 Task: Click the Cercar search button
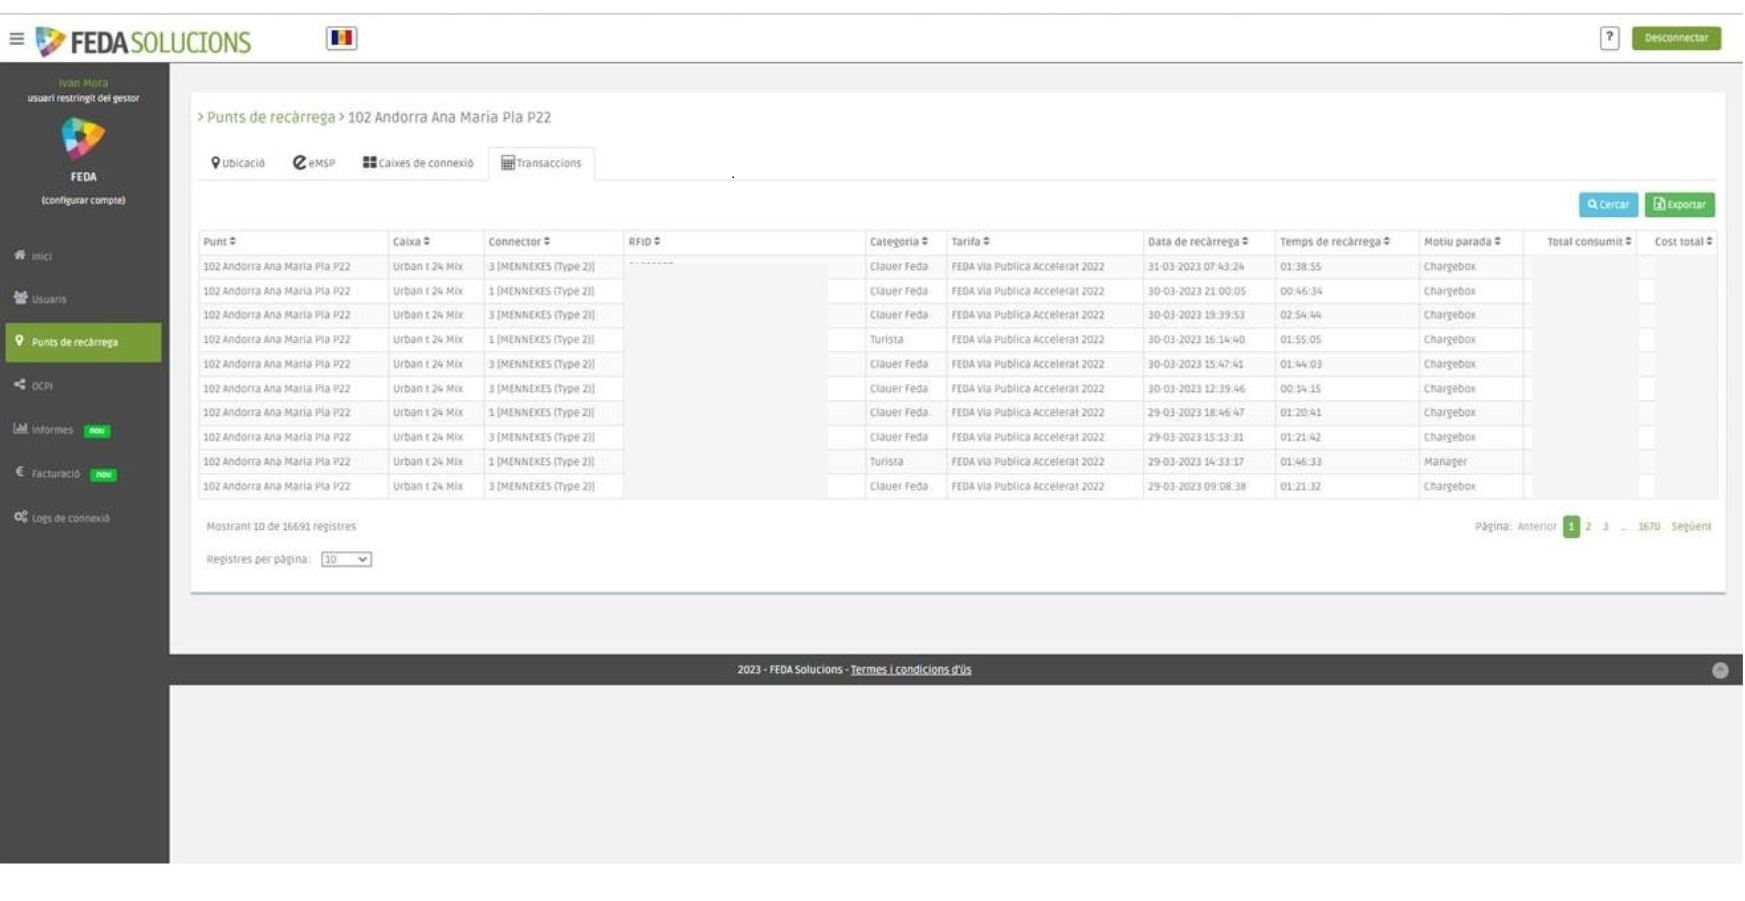tap(1608, 205)
